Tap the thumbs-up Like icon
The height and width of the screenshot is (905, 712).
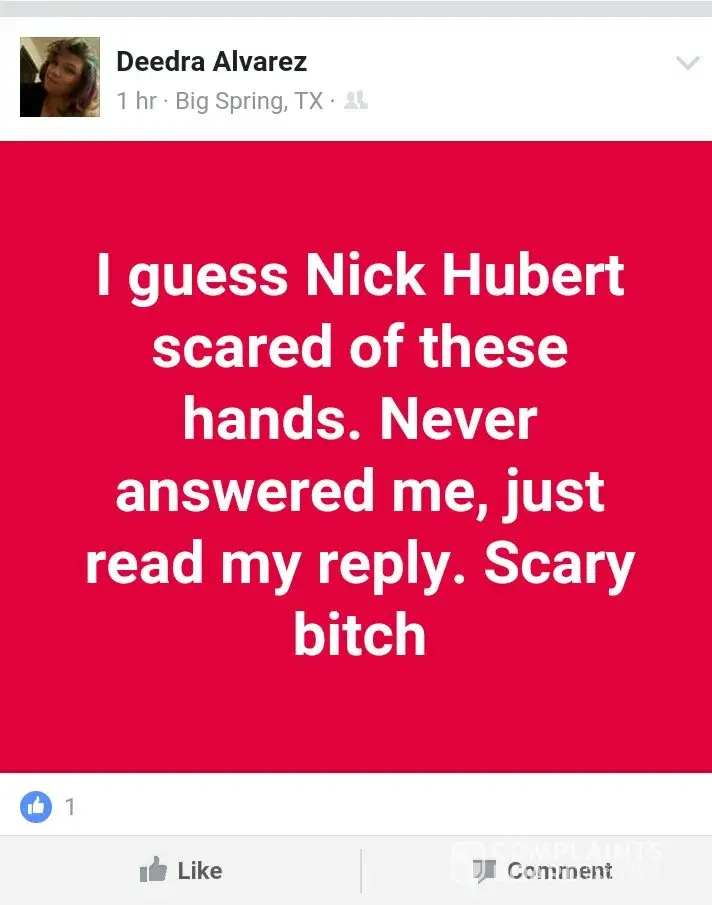coord(153,869)
